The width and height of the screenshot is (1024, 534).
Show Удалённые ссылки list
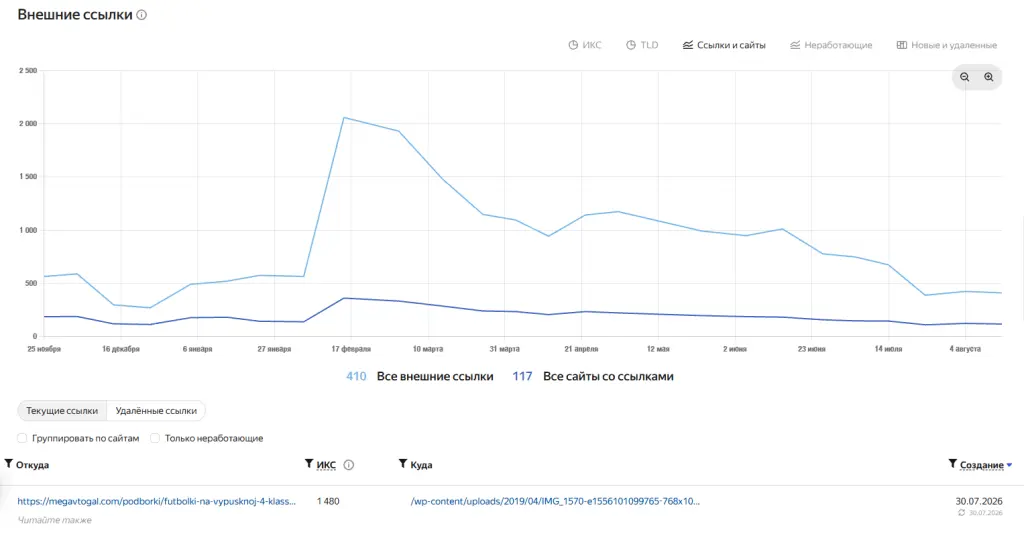[156, 411]
